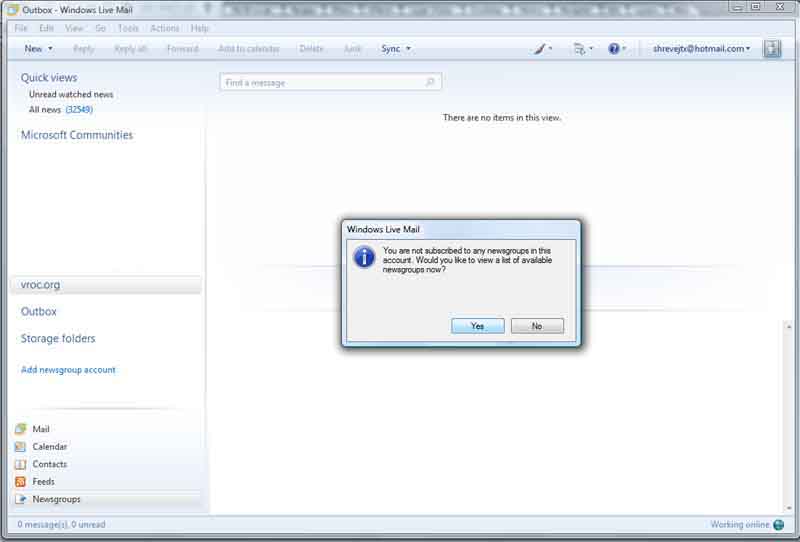Click the Find a message search field
This screenshot has height=542, width=800.
click(x=330, y=82)
